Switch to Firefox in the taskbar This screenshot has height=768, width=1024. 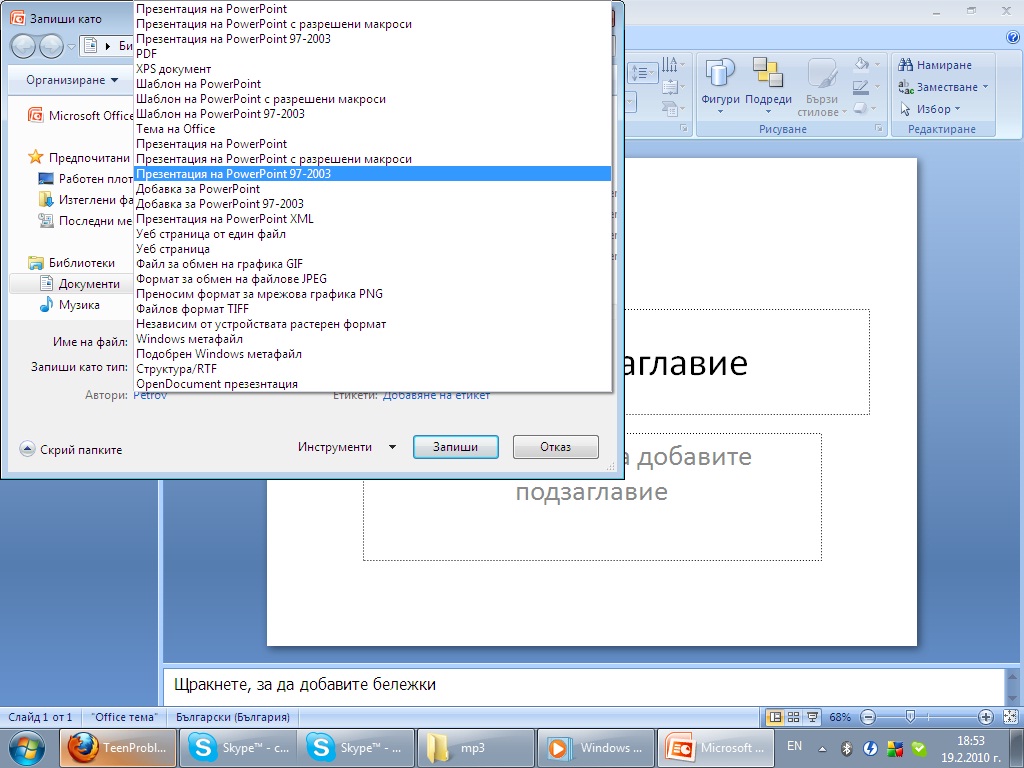(x=118, y=748)
